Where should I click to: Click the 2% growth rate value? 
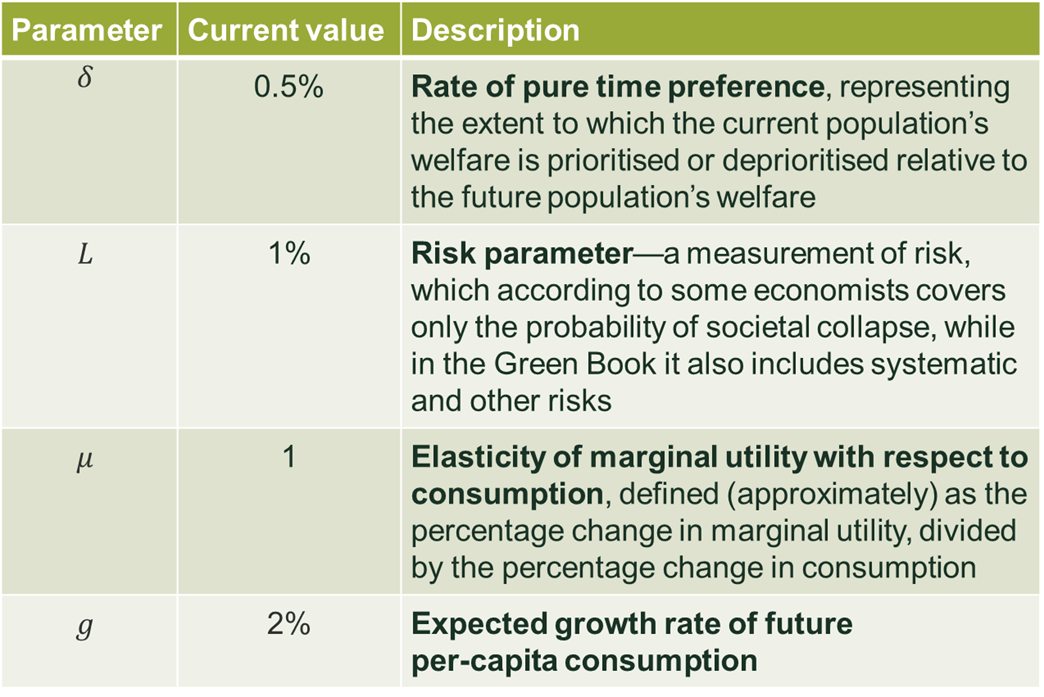289,624
